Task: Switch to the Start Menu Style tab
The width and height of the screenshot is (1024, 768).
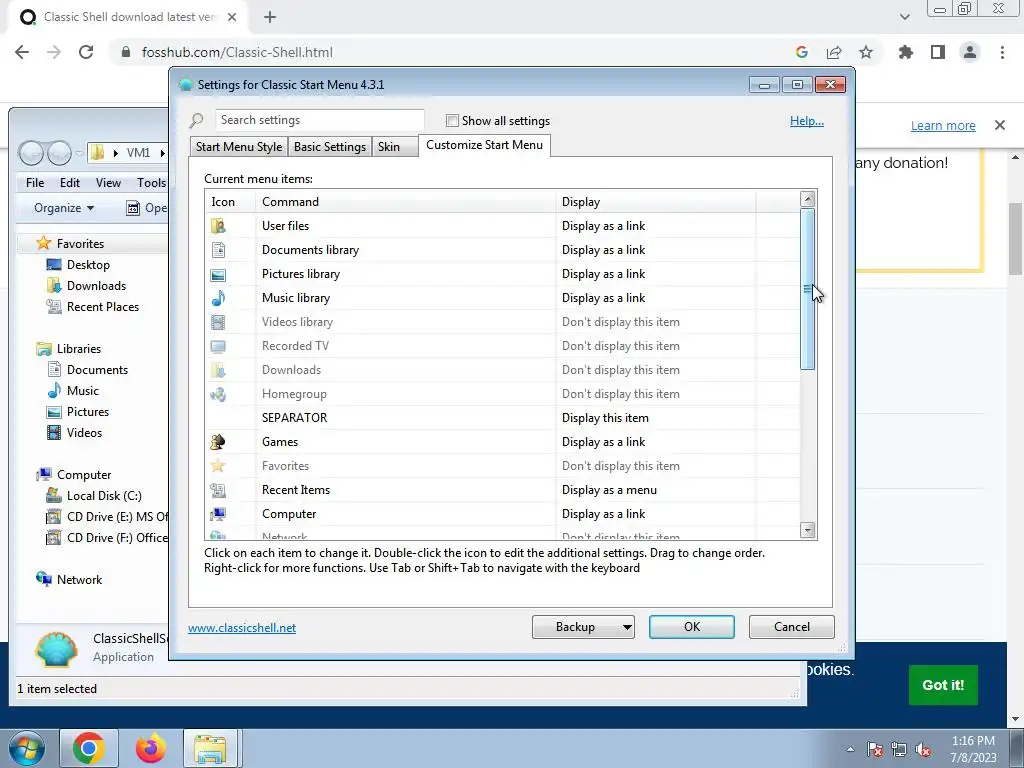Action: [239, 147]
